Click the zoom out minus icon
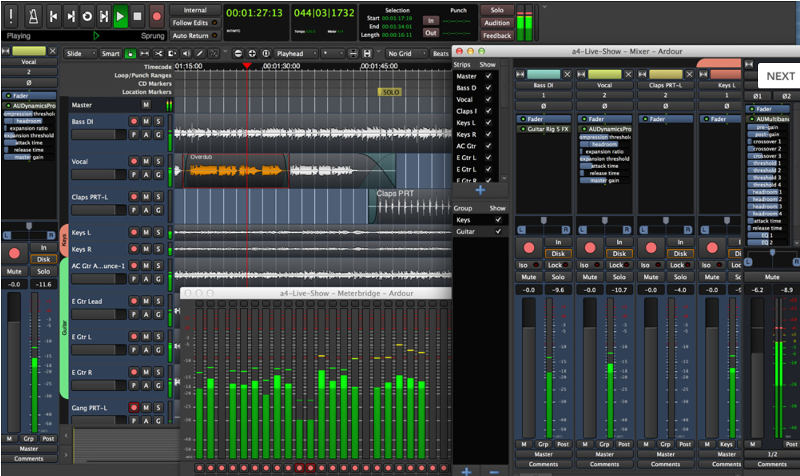The image size is (800, 476). 238,54
